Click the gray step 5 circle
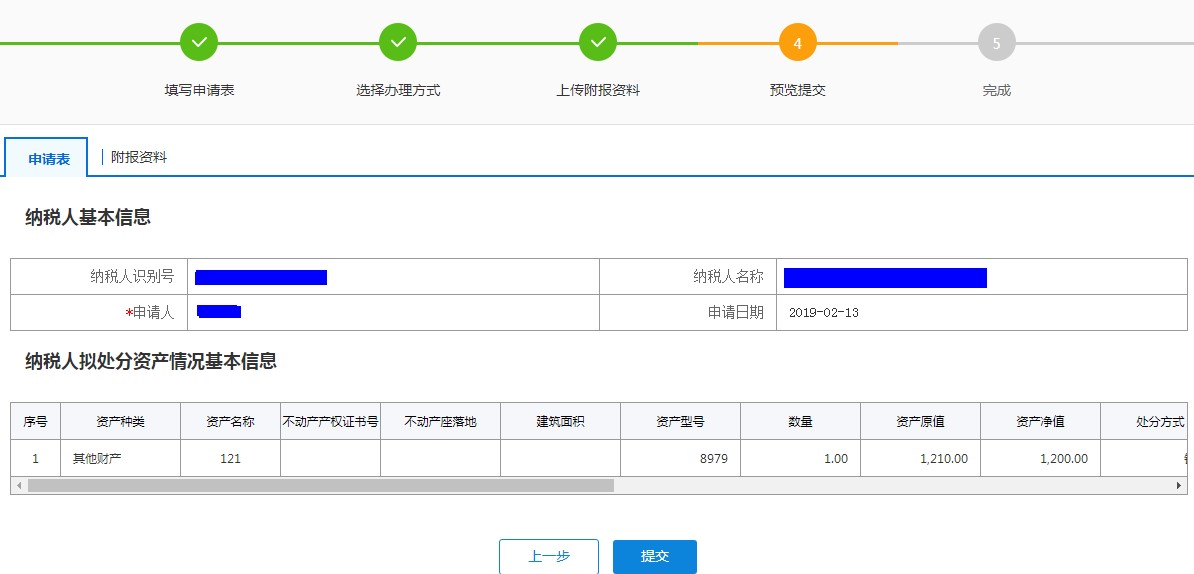1194x574 pixels. click(x=997, y=42)
